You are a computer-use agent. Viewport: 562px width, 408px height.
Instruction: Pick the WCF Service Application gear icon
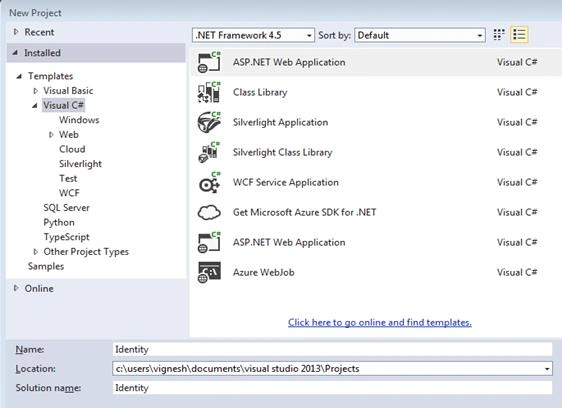pos(209,182)
